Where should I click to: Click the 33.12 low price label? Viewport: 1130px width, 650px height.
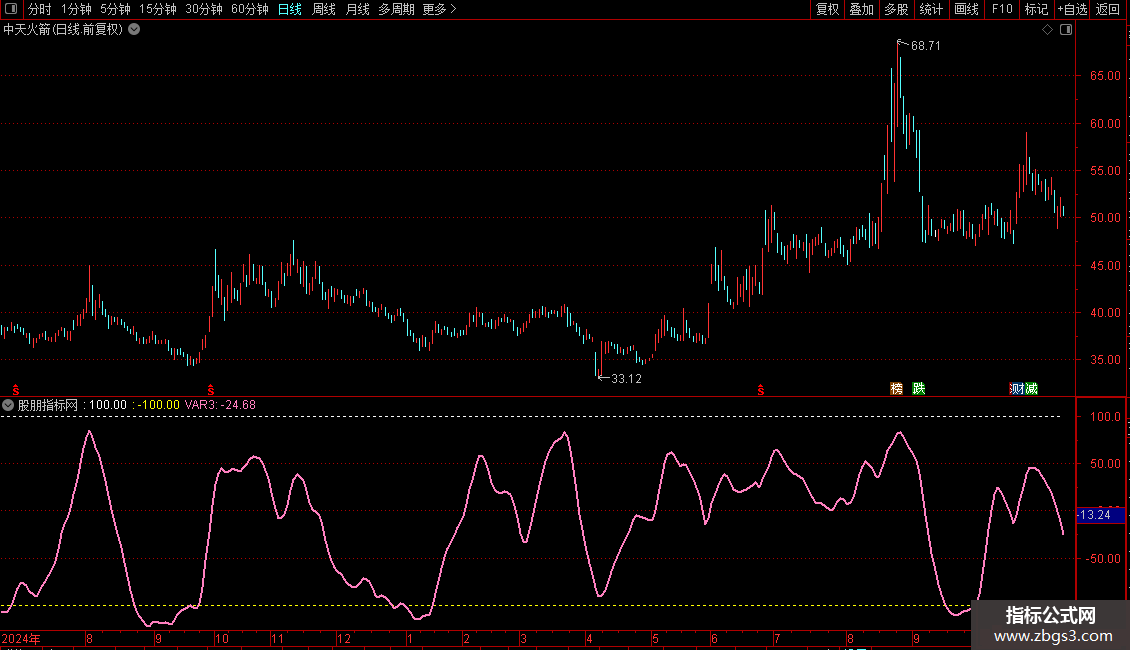pyautogui.click(x=626, y=378)
